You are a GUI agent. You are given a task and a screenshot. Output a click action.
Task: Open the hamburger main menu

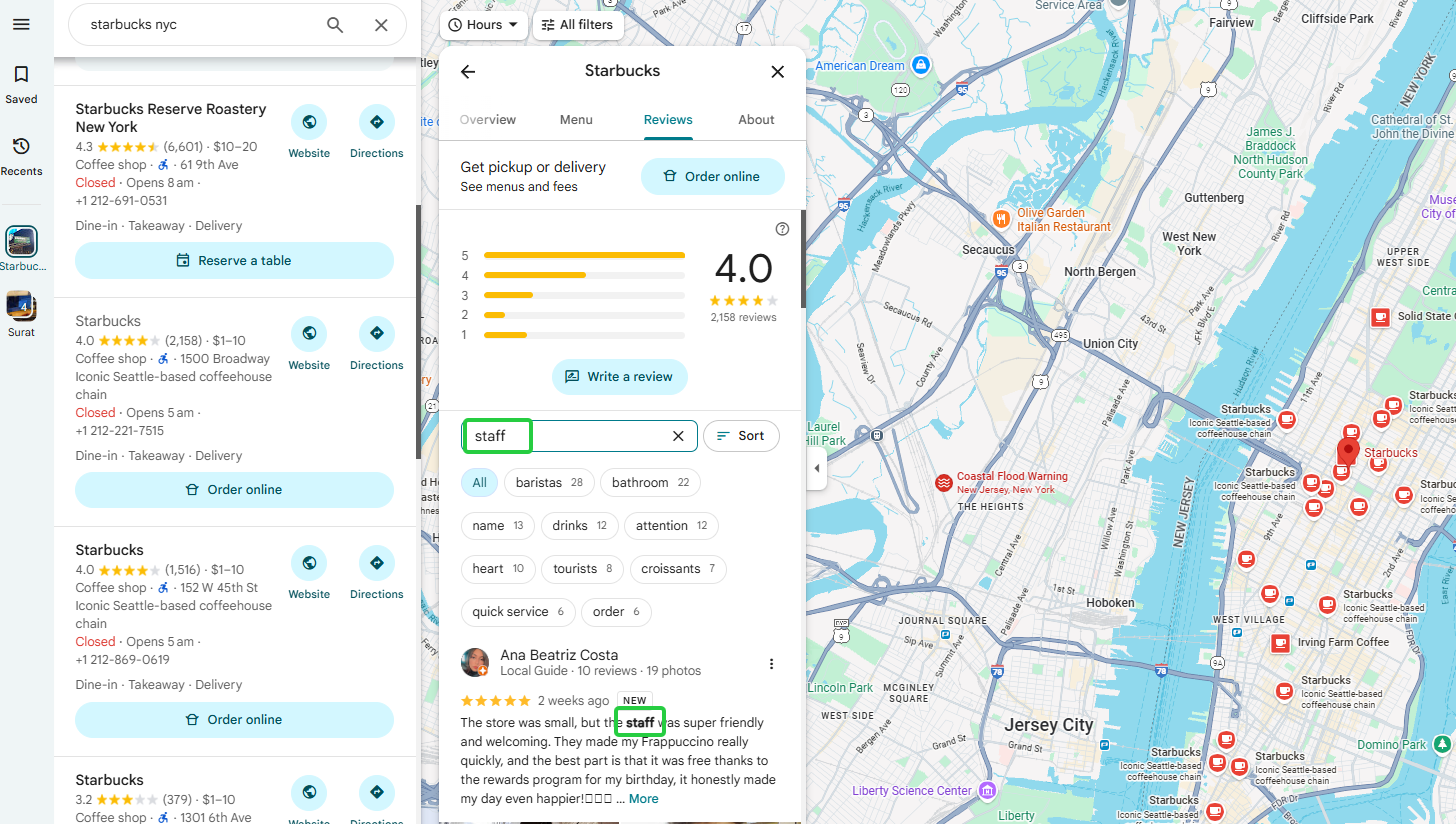click(21, 24)
